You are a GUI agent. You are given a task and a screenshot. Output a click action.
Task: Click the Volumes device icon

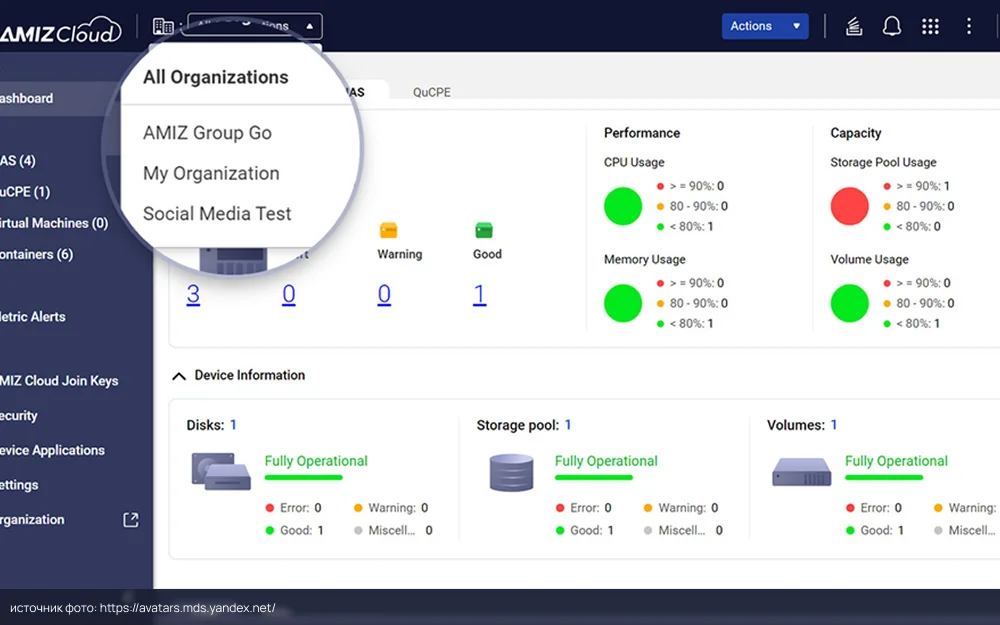click(801, 471)
